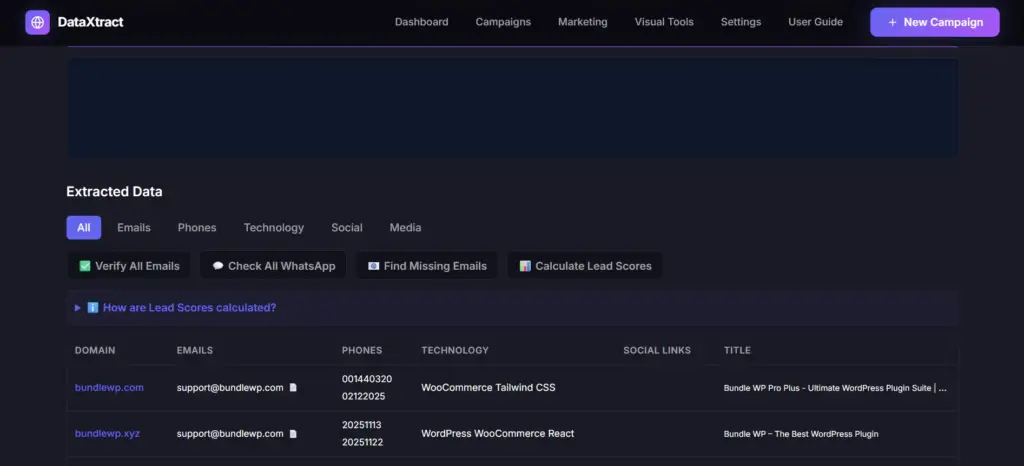The image size is (1024, 466).
Task: Click the green checkmark icon on Verify All Emails
Action: click(85, 266)
